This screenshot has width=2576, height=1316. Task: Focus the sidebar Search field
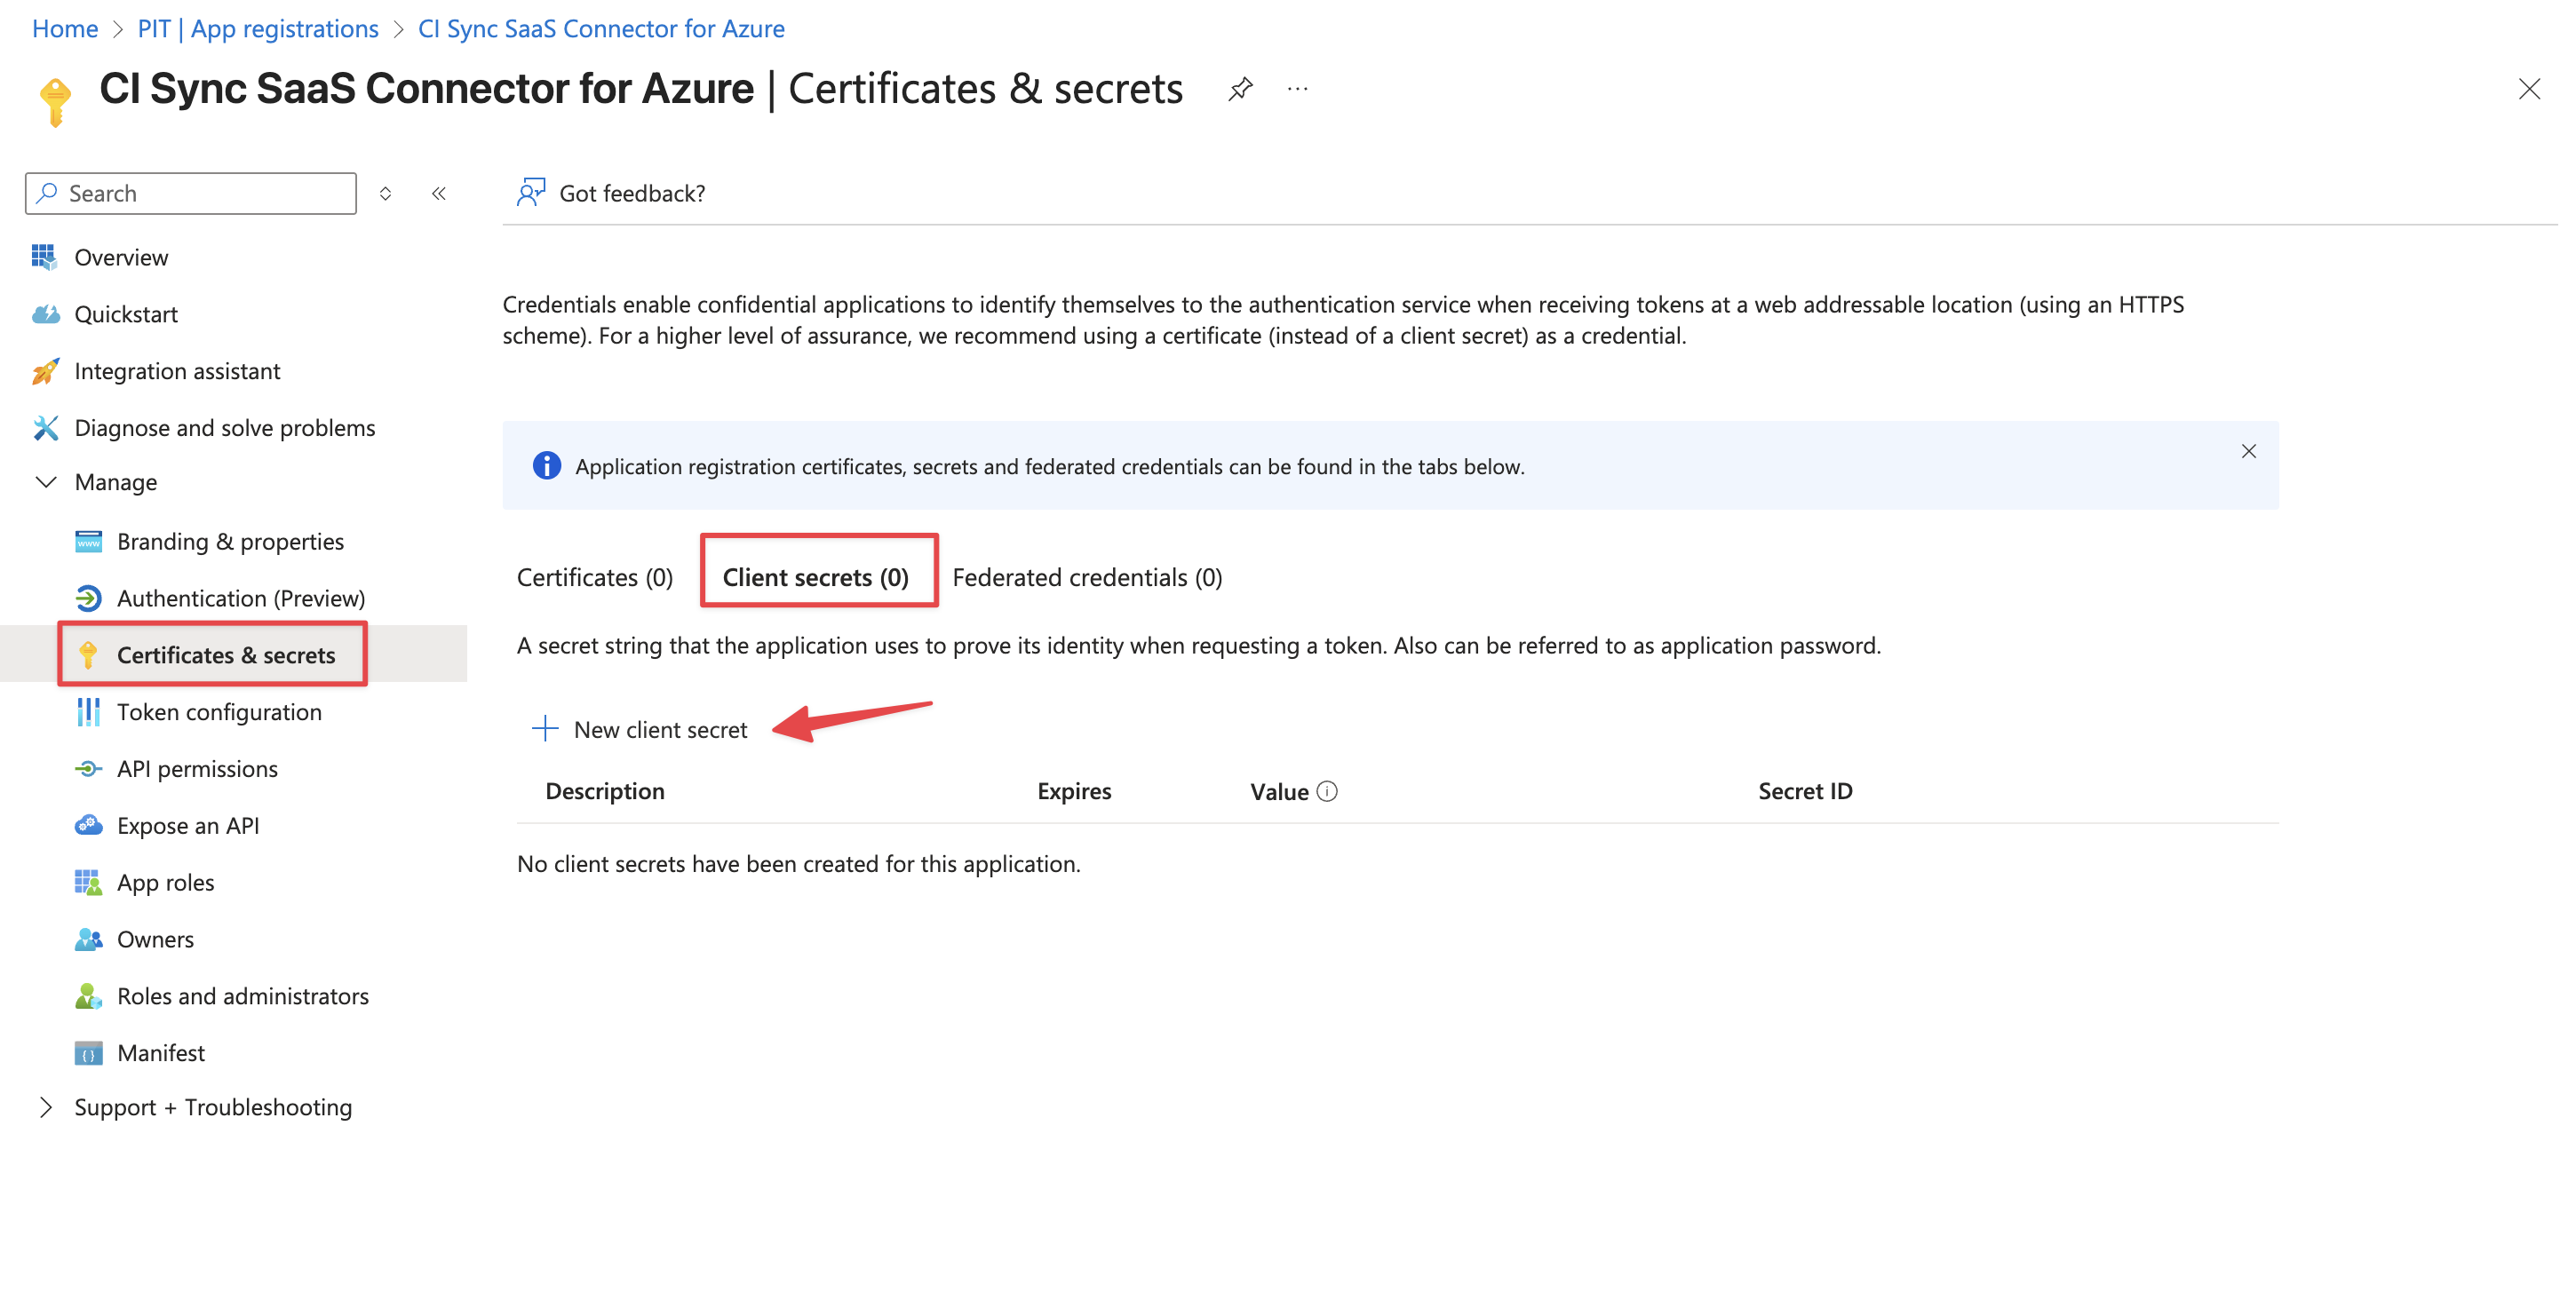pos(191,193)
